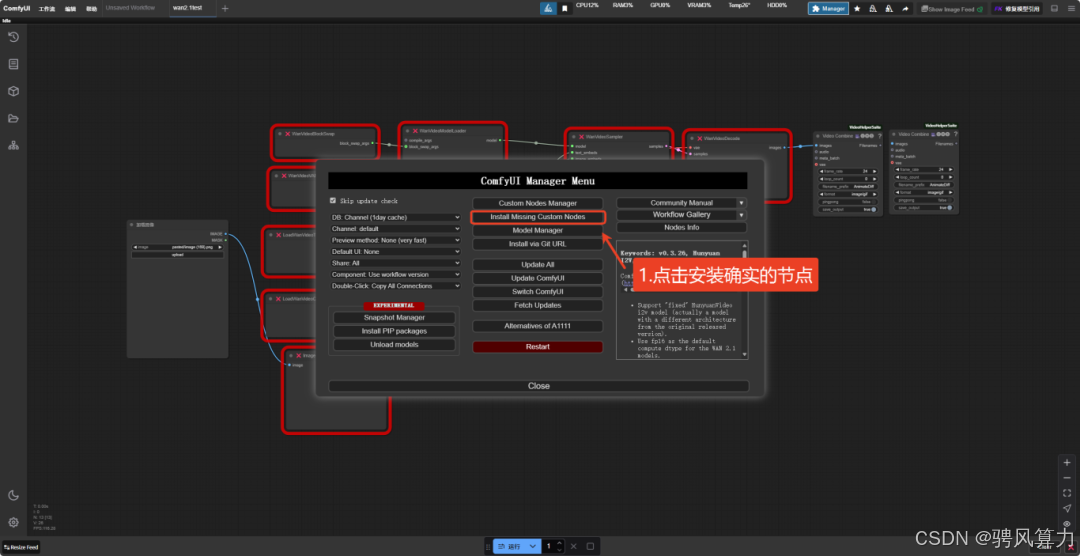Click Install via Git URL

click(x=538, y=244)
